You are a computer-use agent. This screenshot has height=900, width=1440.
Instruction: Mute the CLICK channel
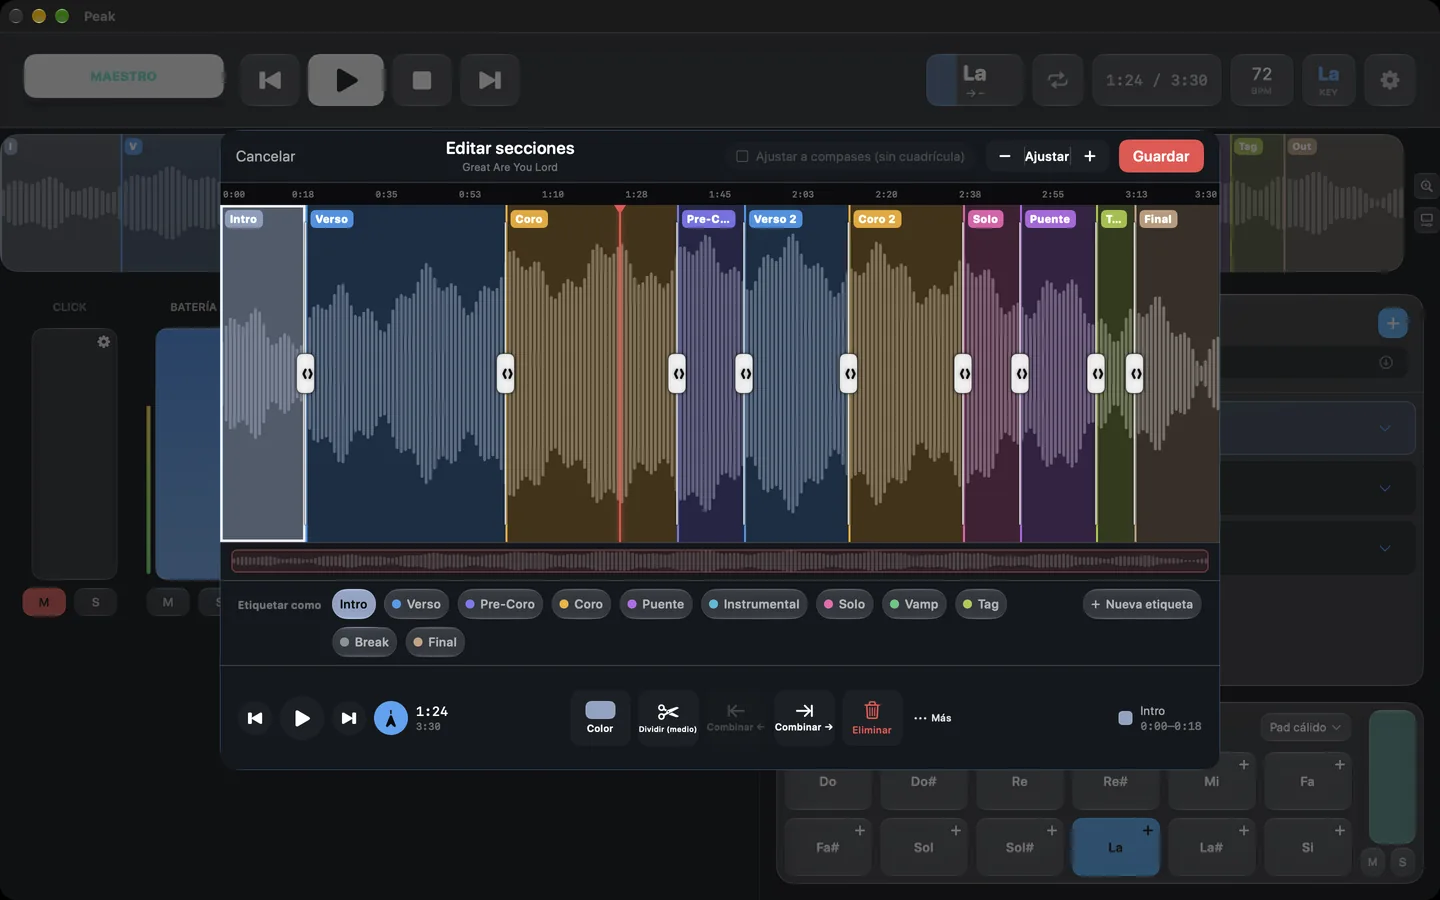[x=44, y=602]
